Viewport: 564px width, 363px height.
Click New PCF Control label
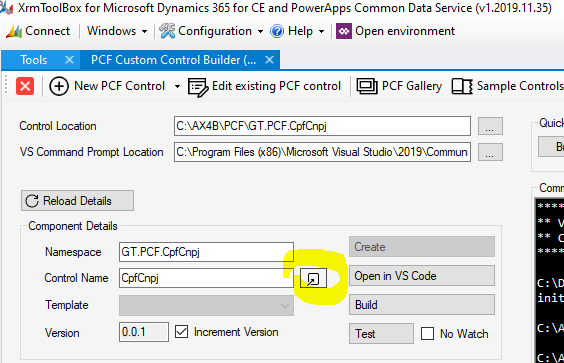pos(119,86)
